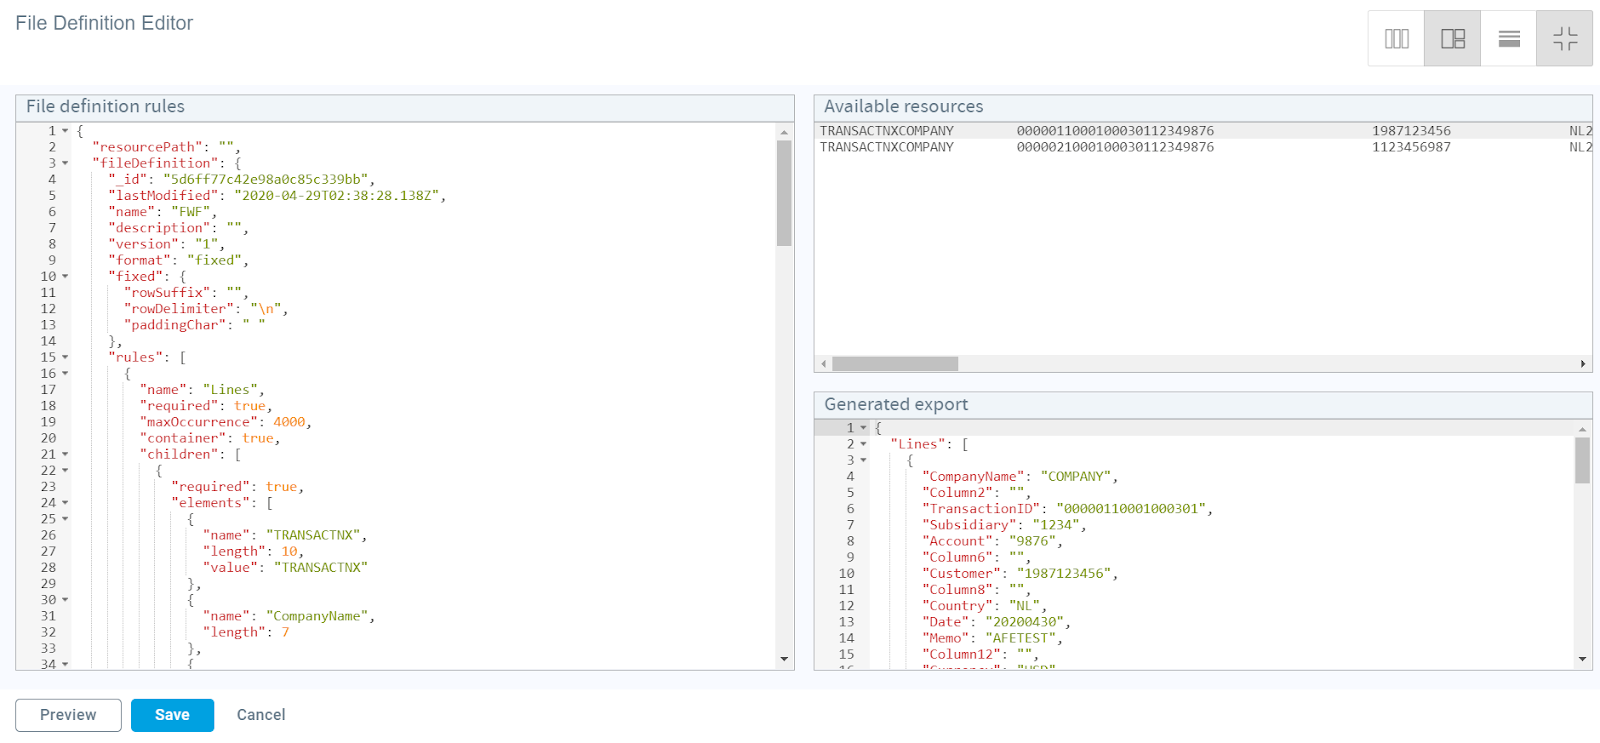Select first resource row with customer 1987123456
The image size is (1600, 743).
(1203, 131)
